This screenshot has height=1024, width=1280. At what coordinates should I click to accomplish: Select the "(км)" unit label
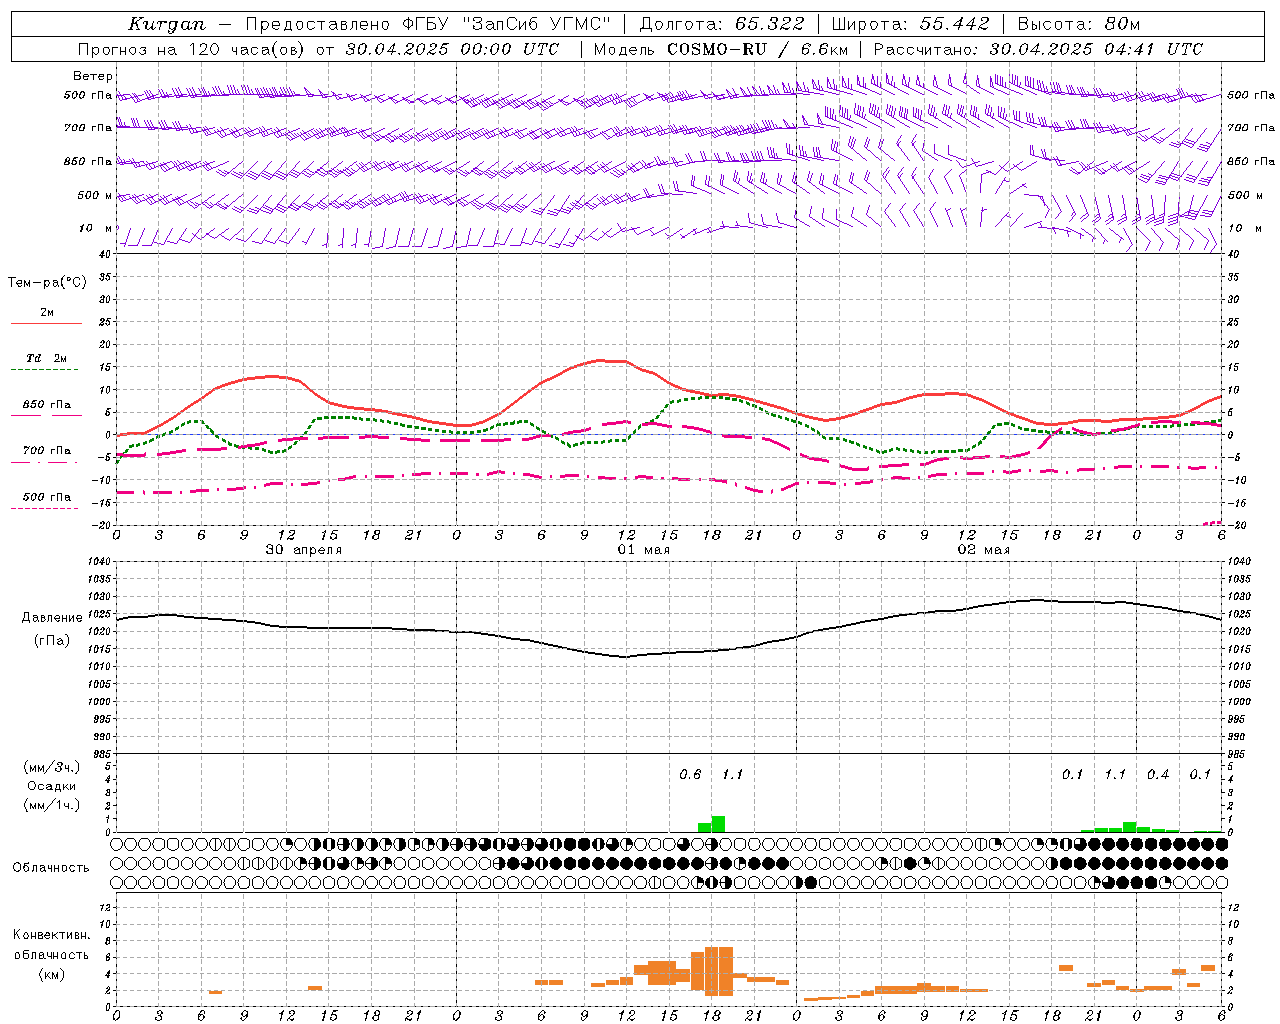tap(52, 974)
